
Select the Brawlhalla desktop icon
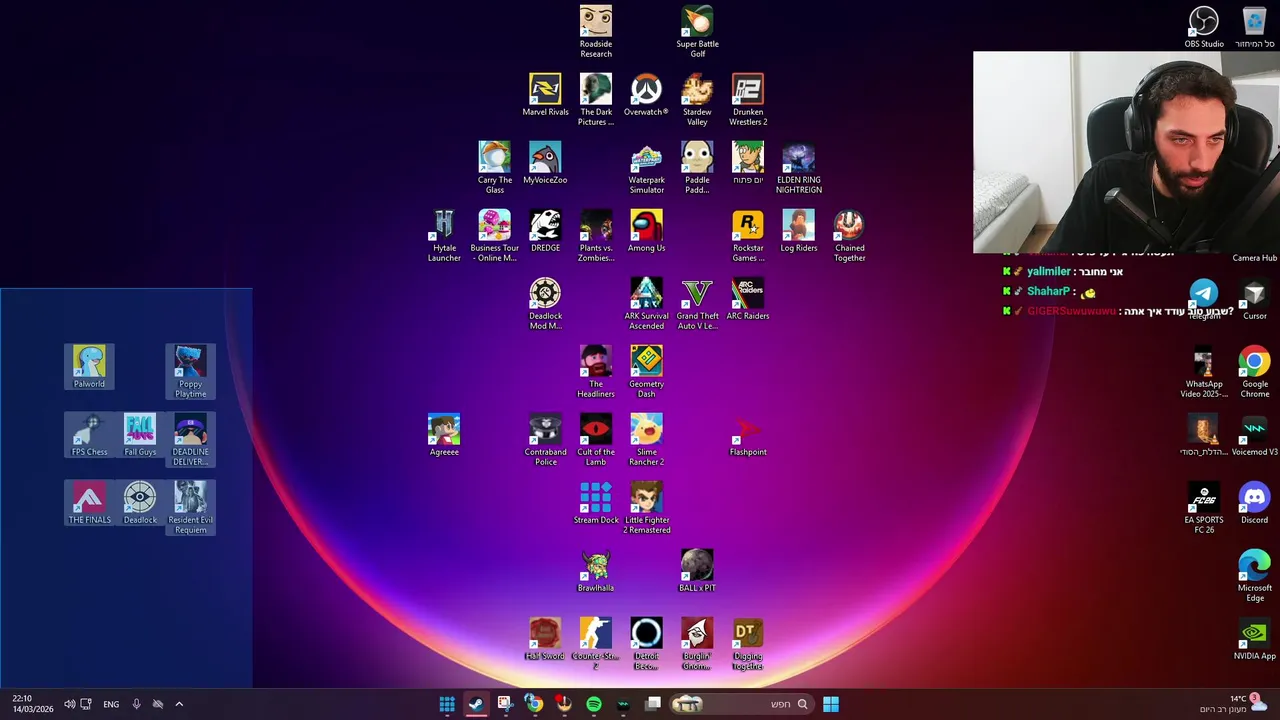click(596, 571)
